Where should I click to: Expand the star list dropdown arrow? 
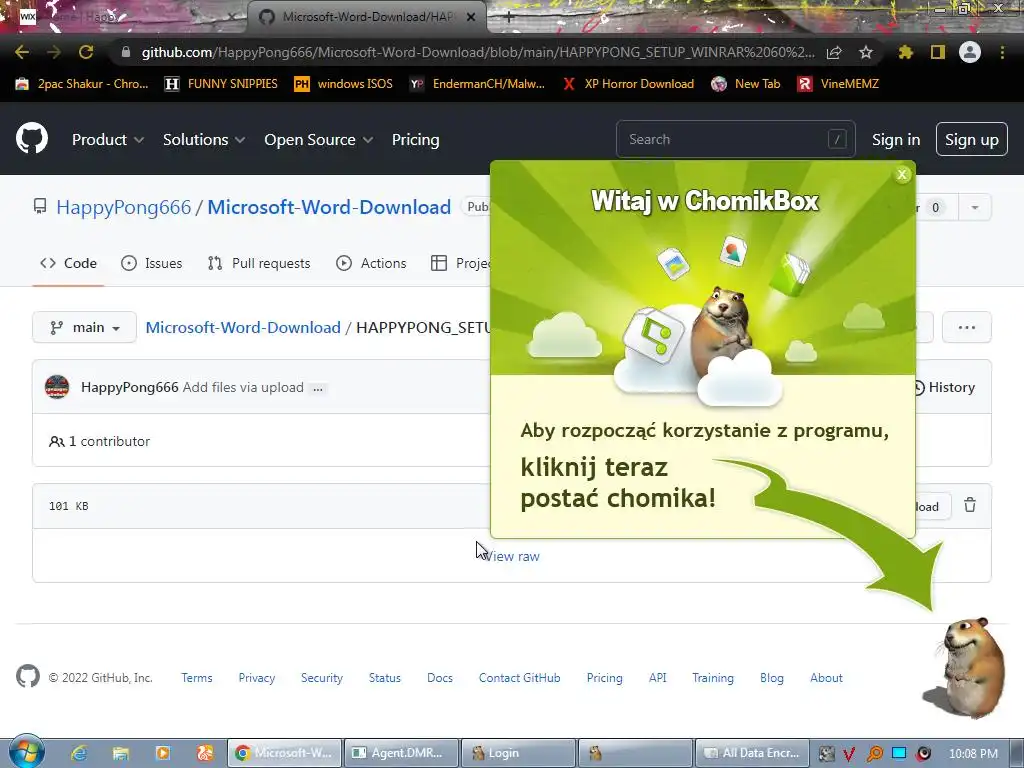tap(975, 208)
